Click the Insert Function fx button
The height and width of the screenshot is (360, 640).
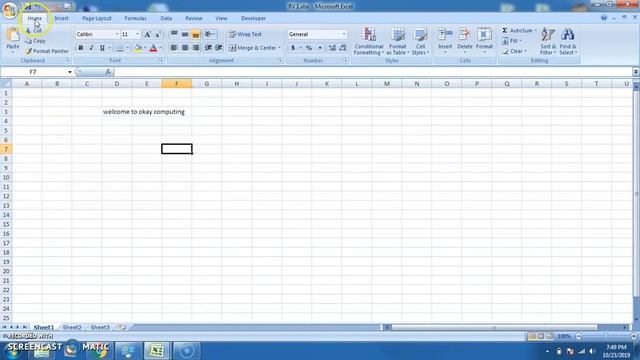pyautogui.click(x=108, y=72)
